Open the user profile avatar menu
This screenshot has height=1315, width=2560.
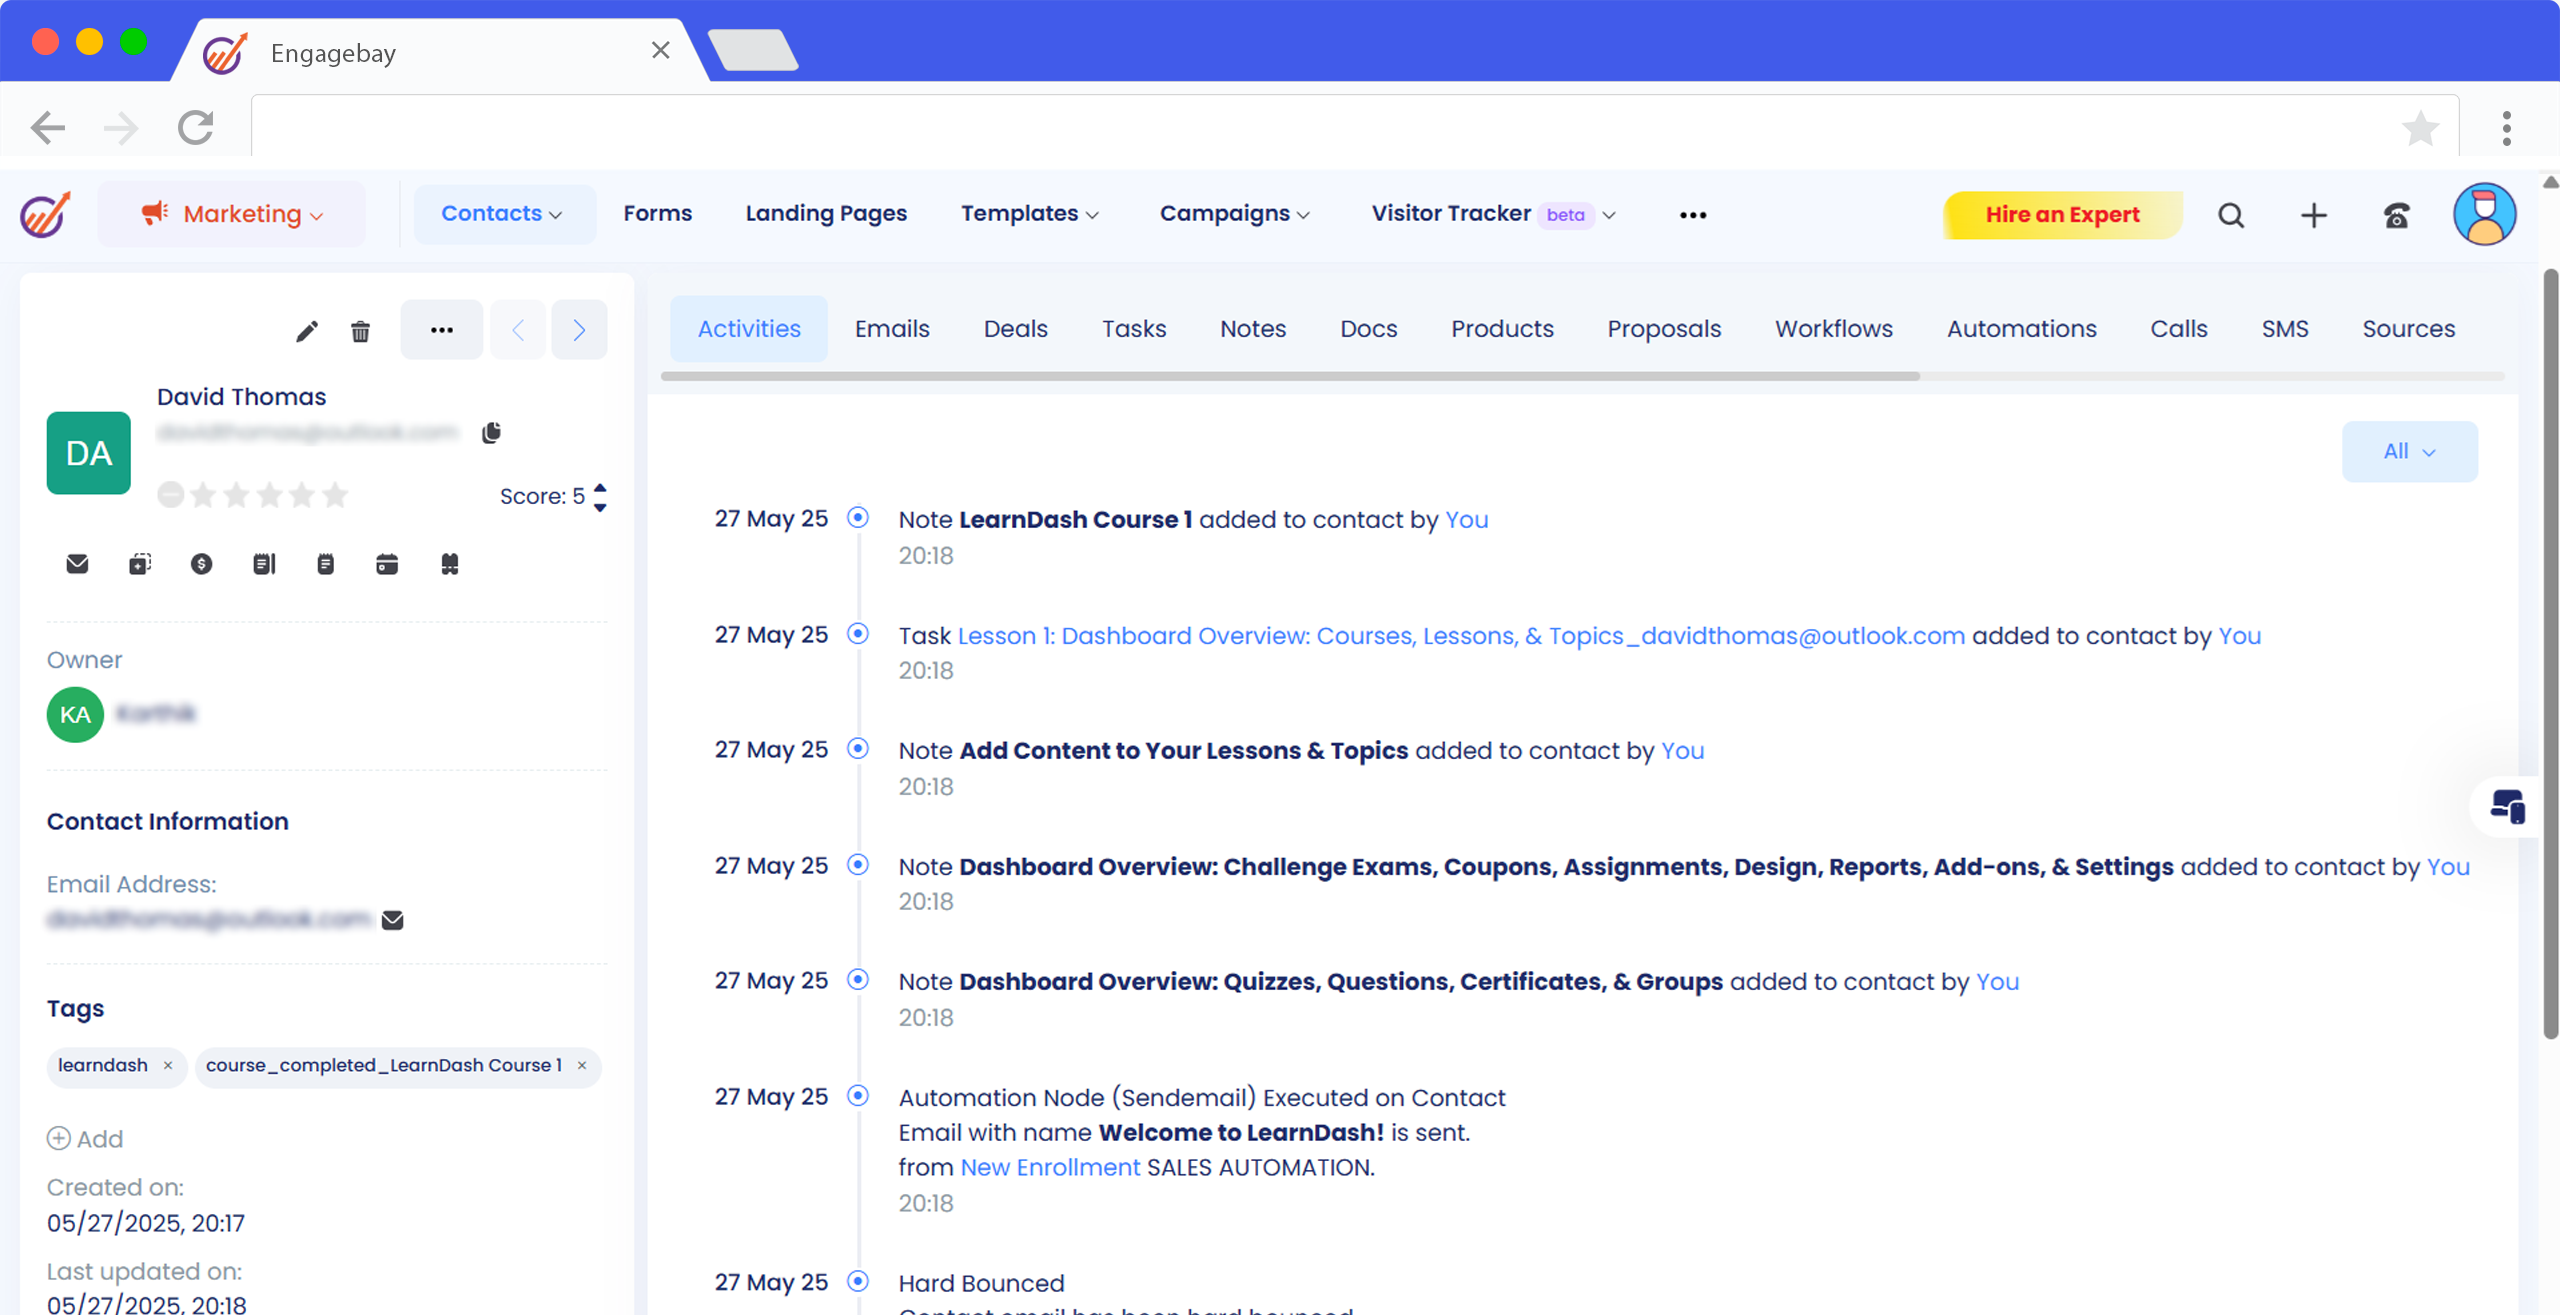pos(2484,214)
